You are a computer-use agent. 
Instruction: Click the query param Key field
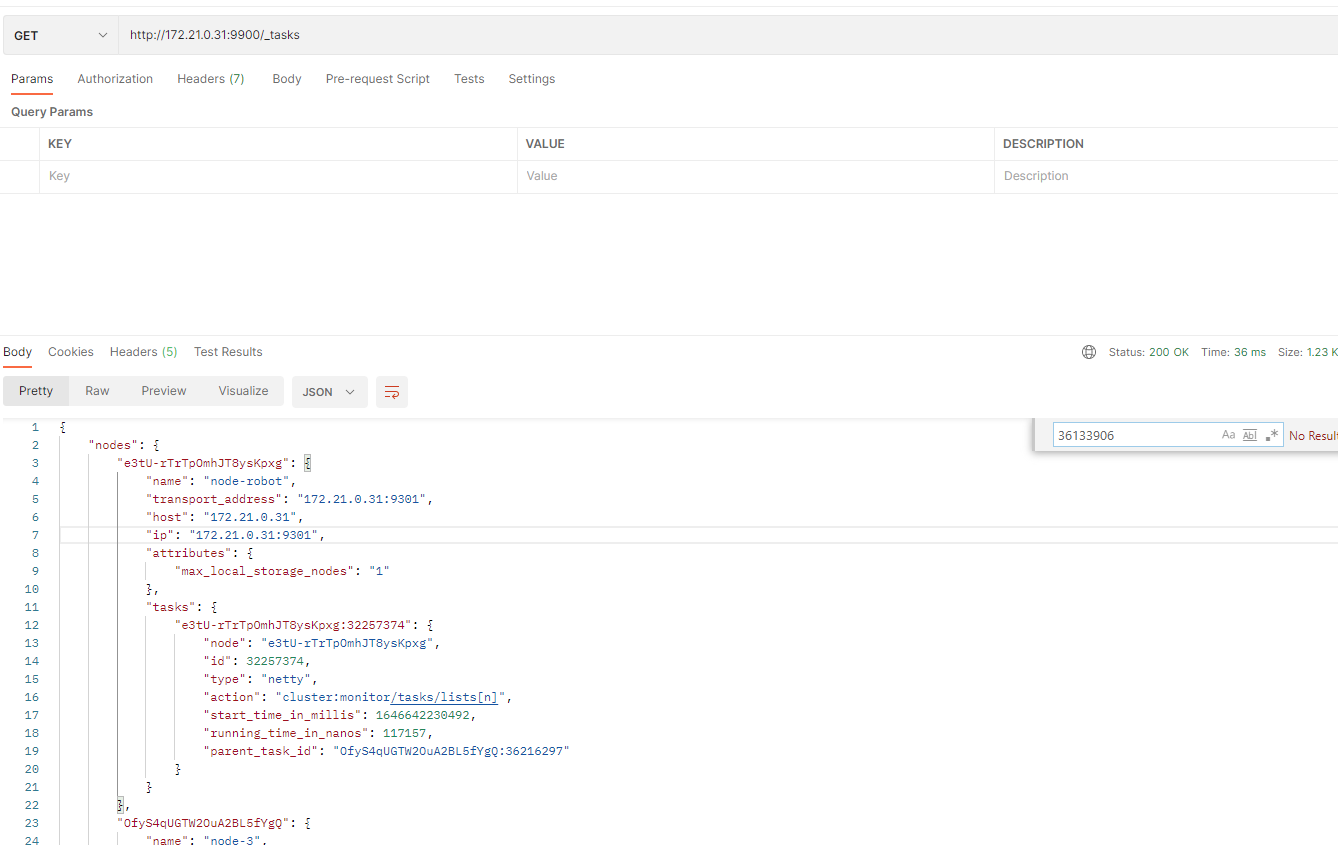pyautogui.click(x=278, y=176)
